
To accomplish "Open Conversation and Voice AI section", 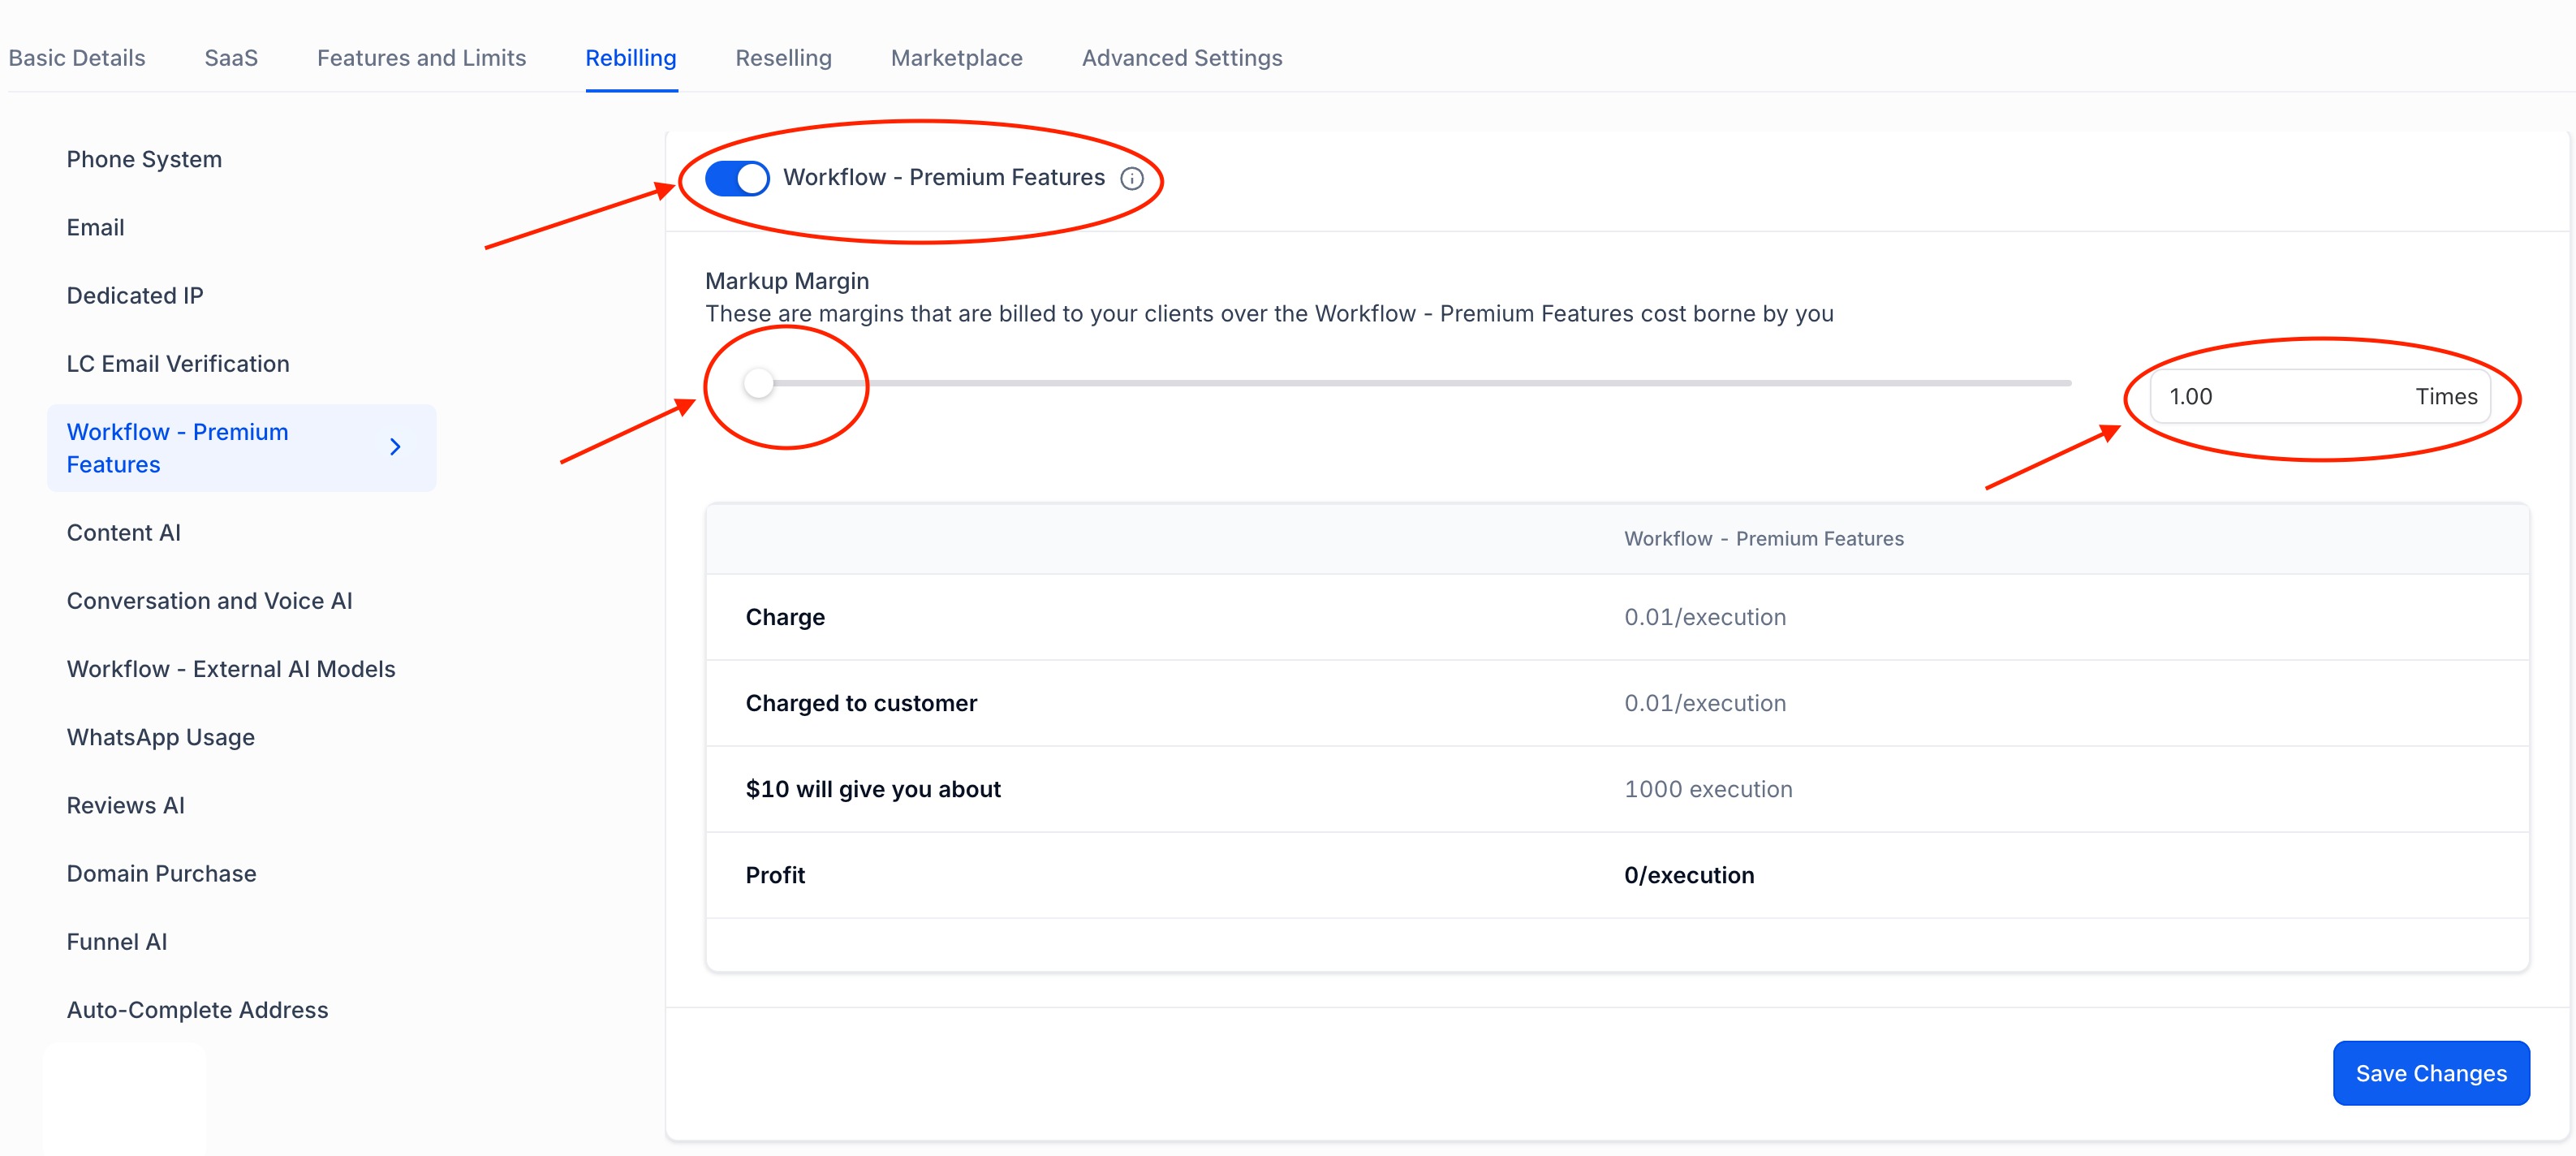I will pos(209,601).
